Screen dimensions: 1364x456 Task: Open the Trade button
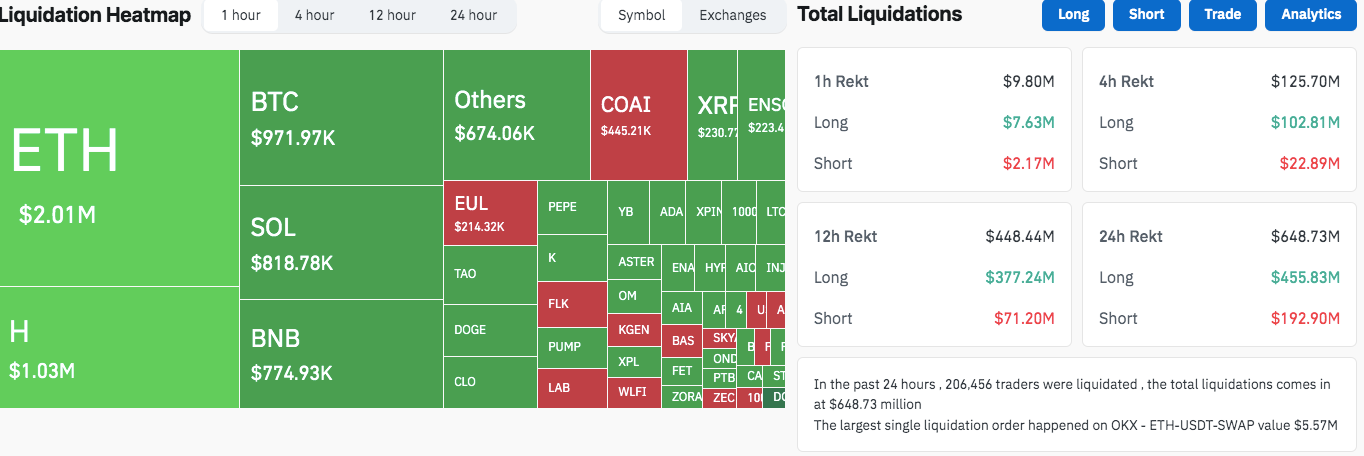pyautogui.click(x=1222, y=14)
